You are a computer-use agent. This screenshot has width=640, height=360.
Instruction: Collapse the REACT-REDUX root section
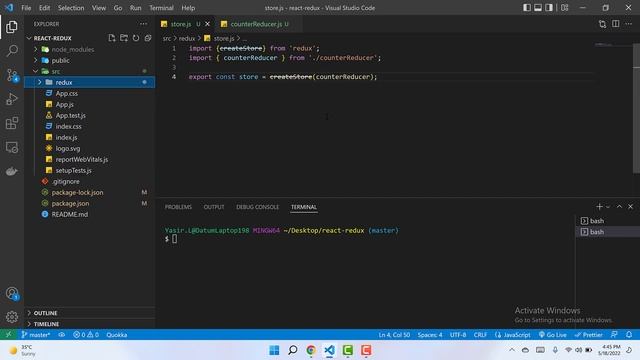click(x=29, y=38)
